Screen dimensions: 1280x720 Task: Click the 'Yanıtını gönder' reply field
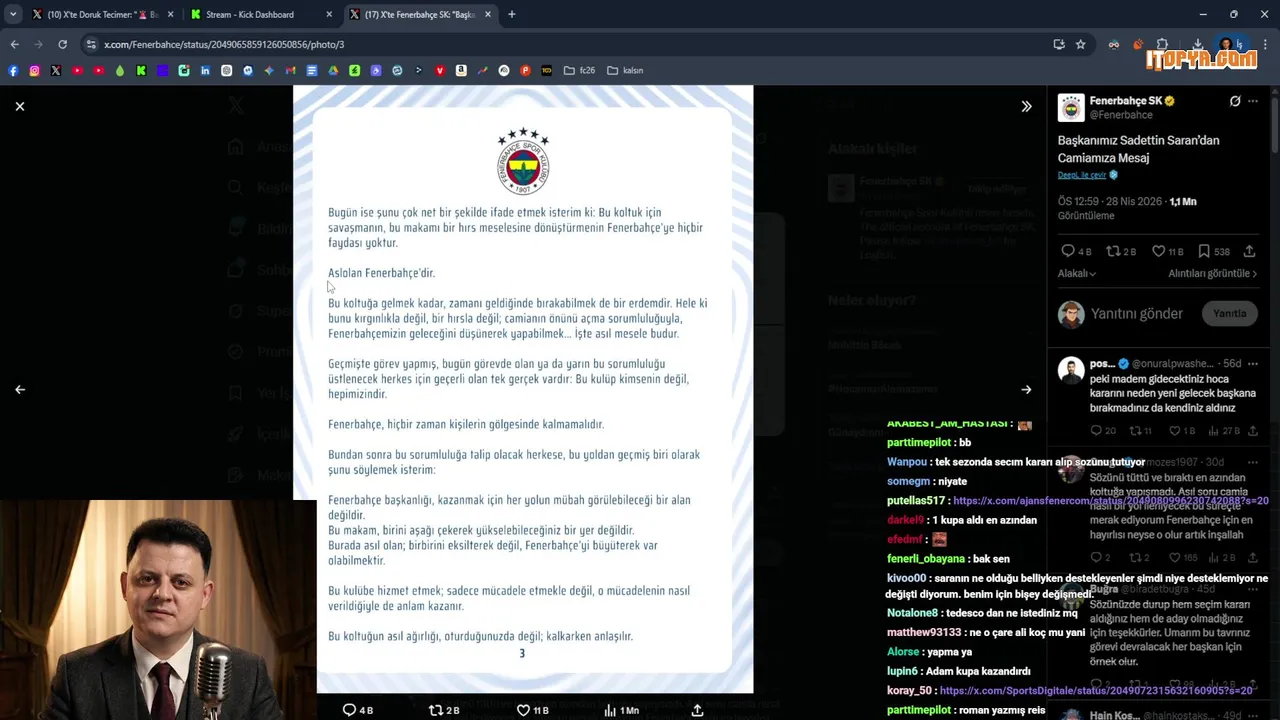pos(1137,313)
